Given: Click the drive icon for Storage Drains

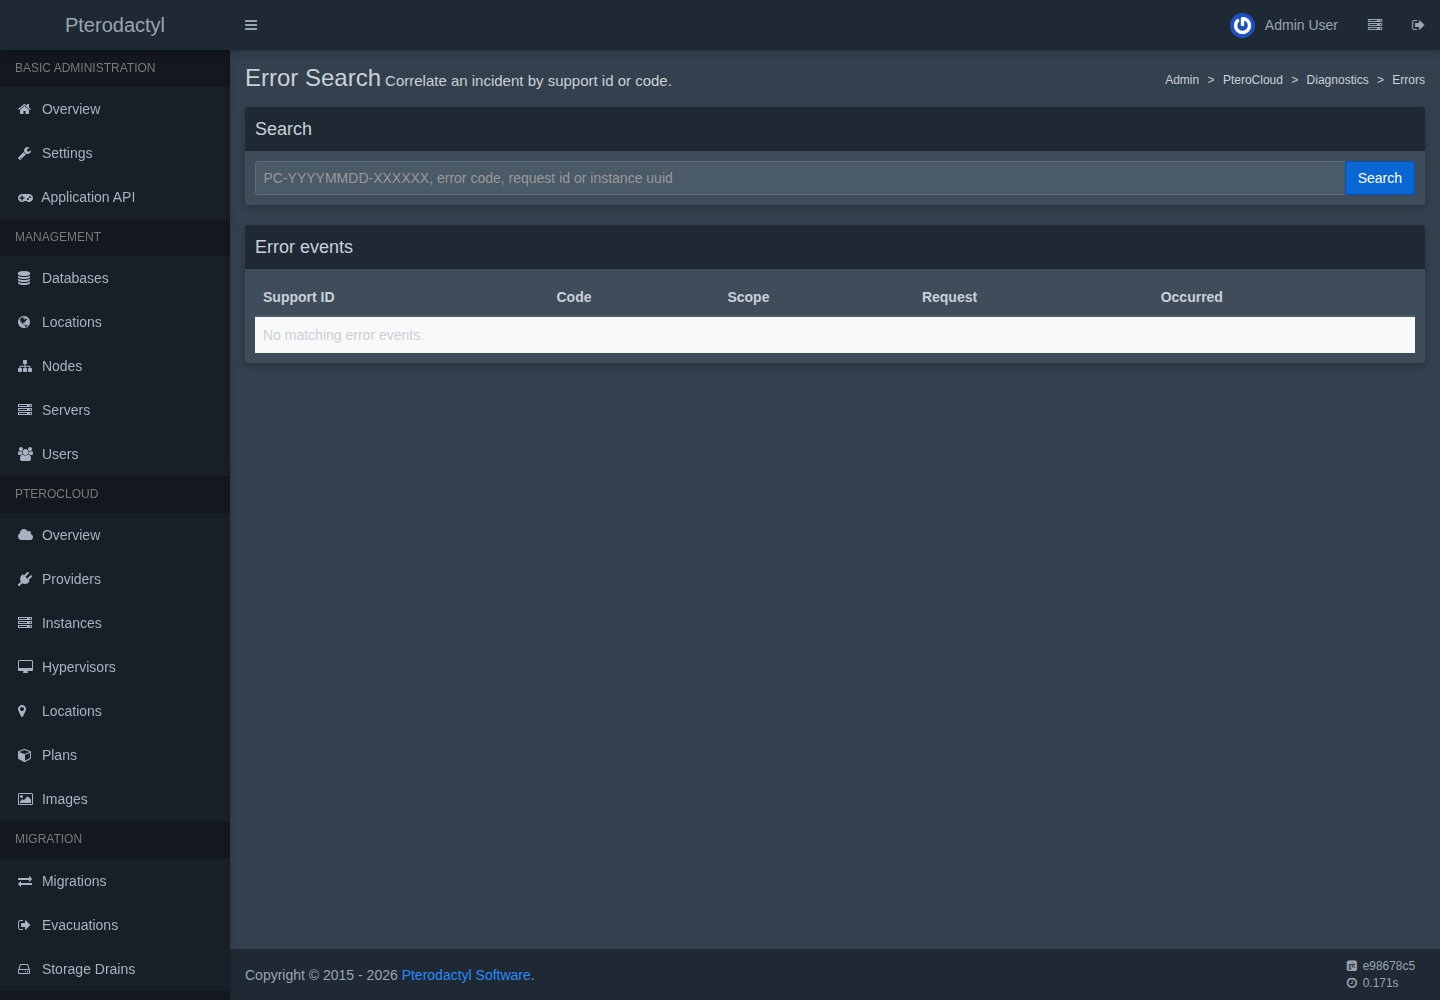Looking at the screenshot, I should point(25,969).
